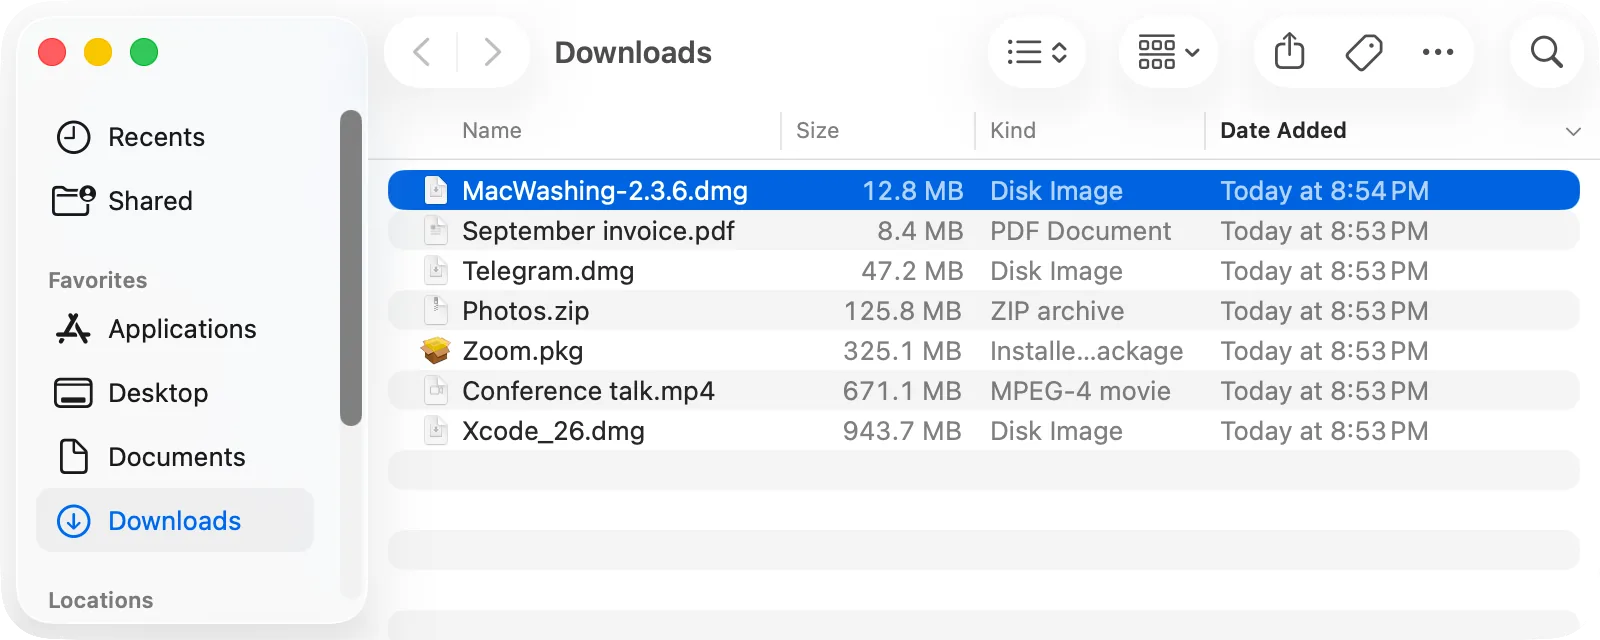Image resolution: width=1600 pixels, height=640 pixels.
Task: Open Recents in the sidebar
Action: (175, 137)
